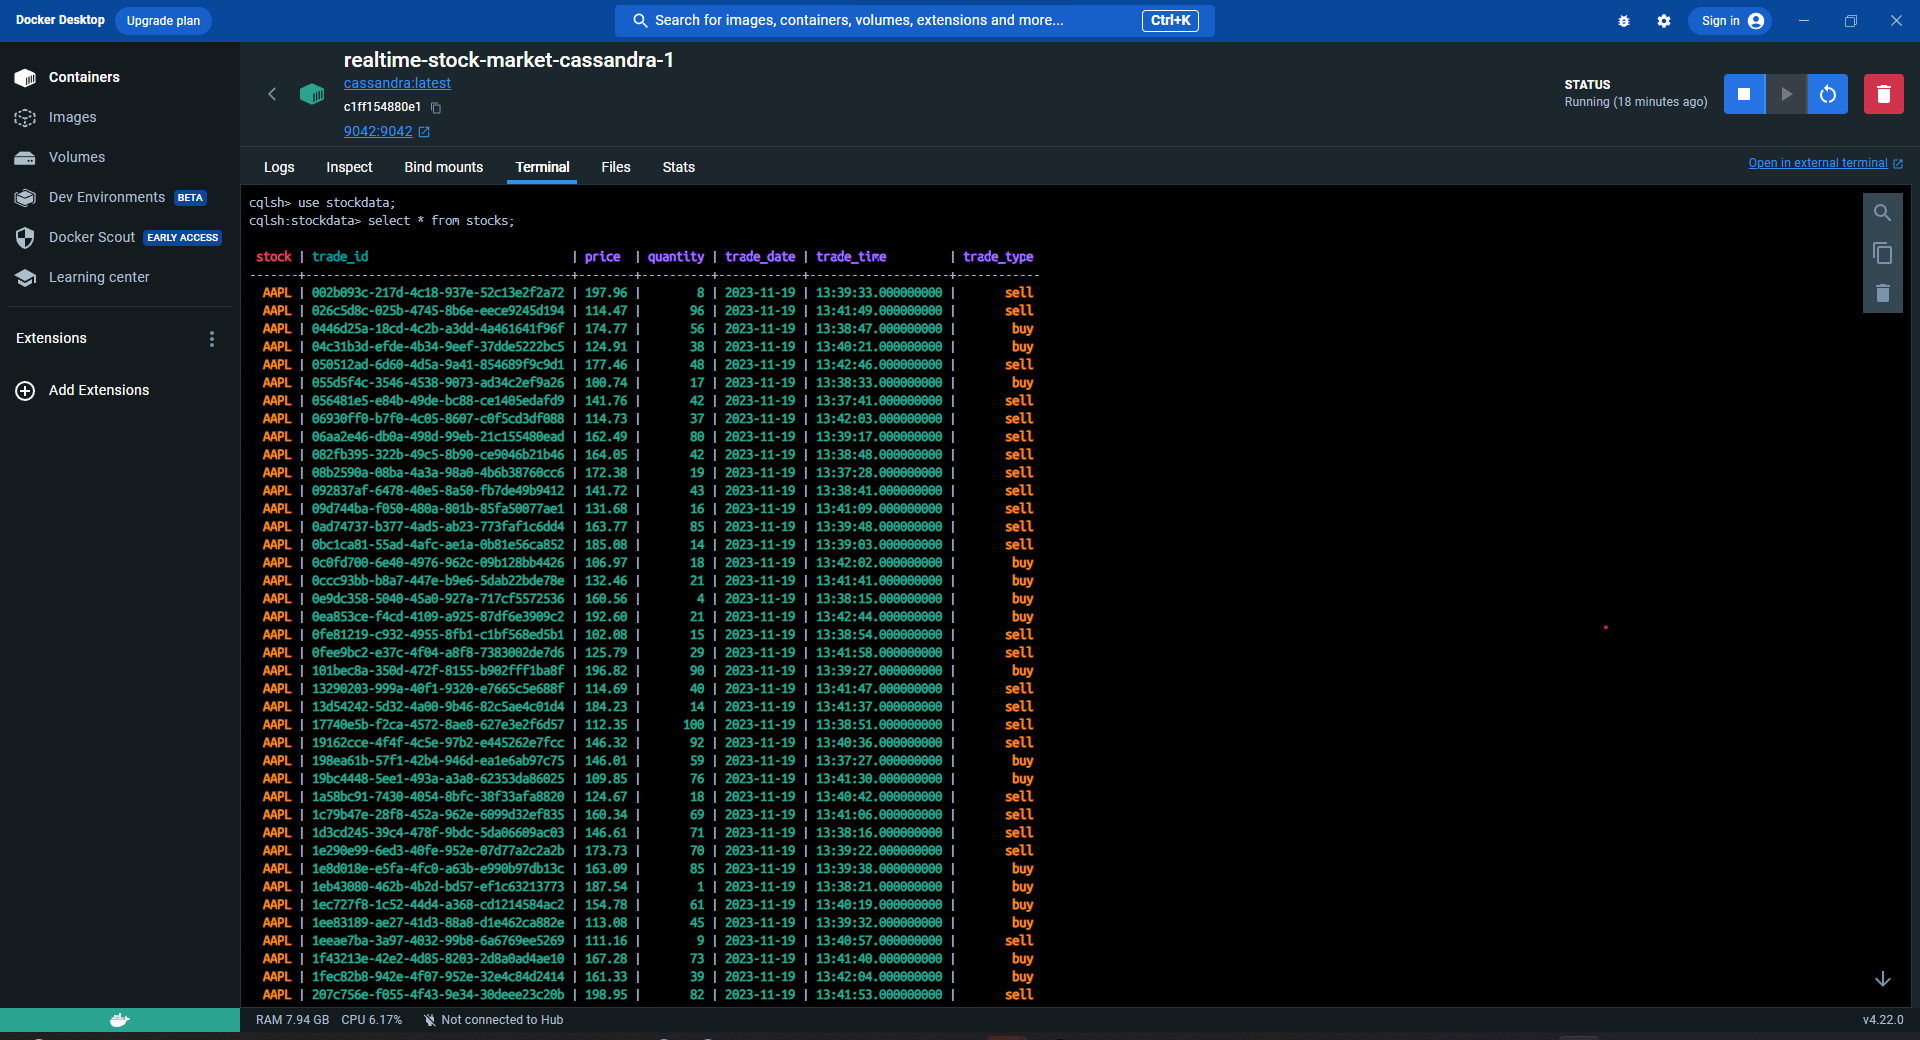Screen dimensions: 1920x1040
Task: Click the Upgrade plan button
Action: (163, 21)
